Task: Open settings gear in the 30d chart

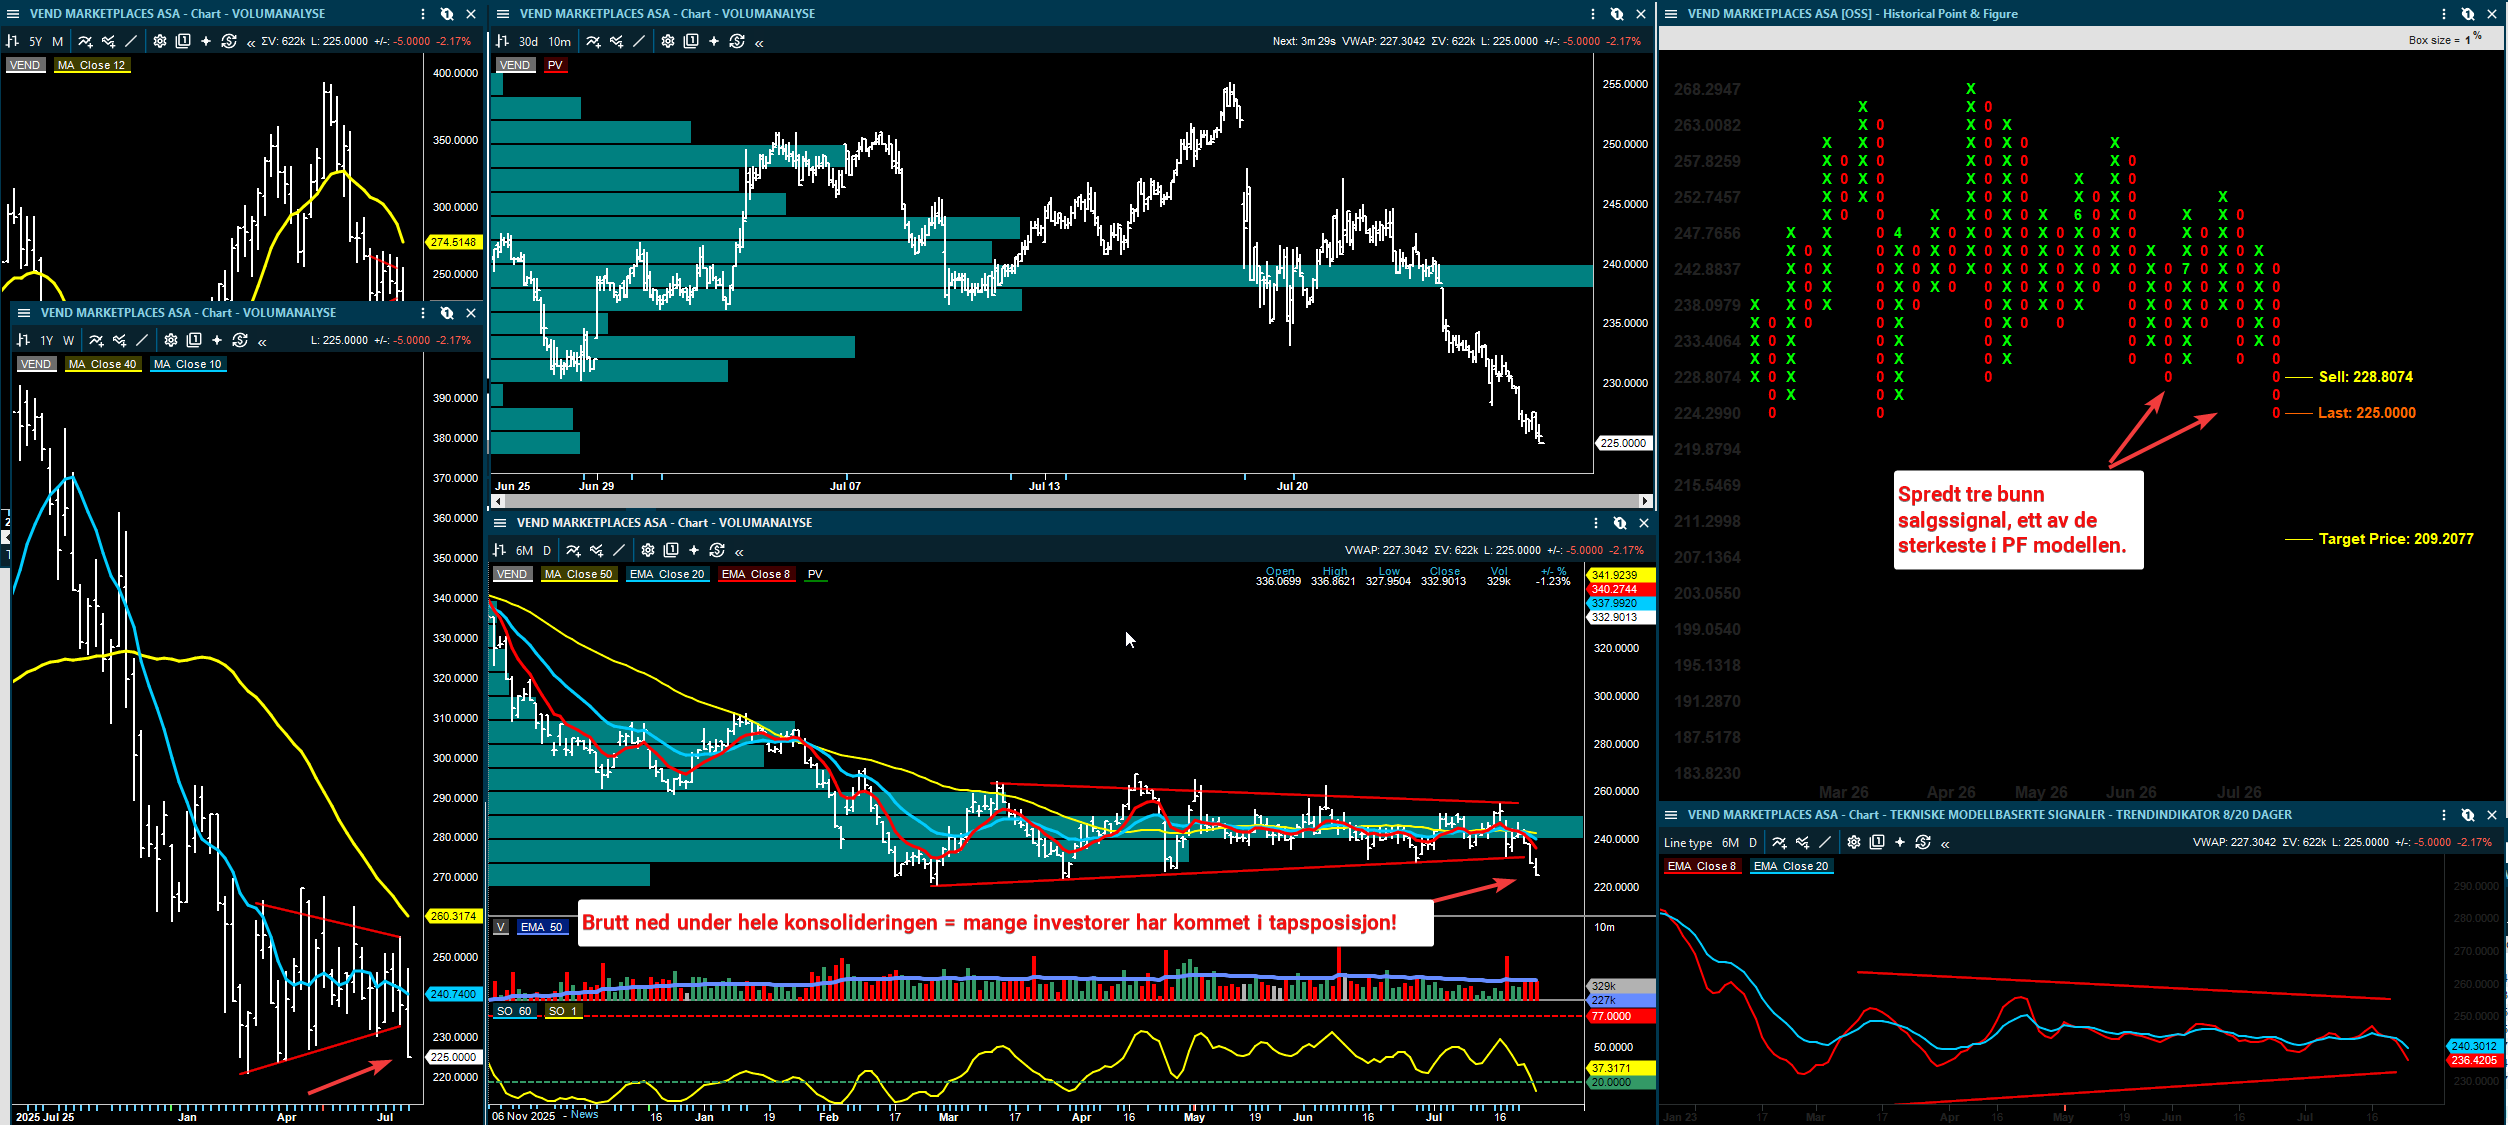Action: pyautogui.click(x=668, y=41)
